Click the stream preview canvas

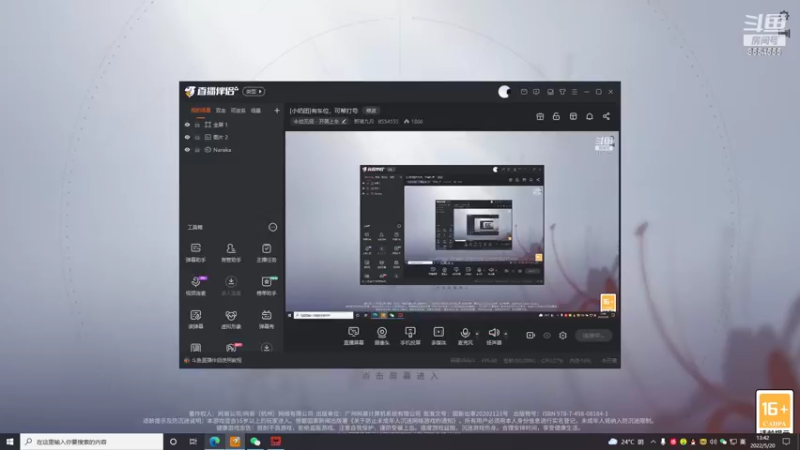pyautogui.click(x=452, y=225)
